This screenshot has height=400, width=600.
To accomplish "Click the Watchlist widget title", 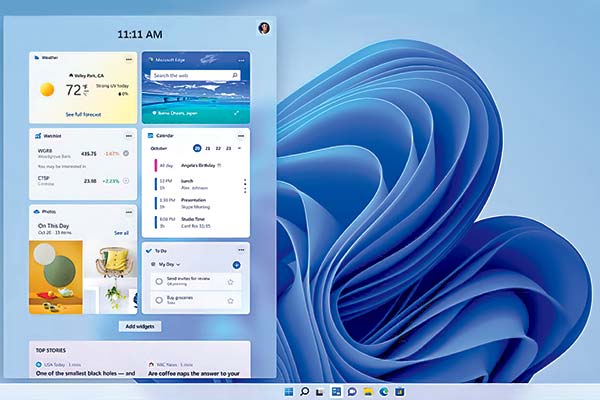I will (52, 136).
